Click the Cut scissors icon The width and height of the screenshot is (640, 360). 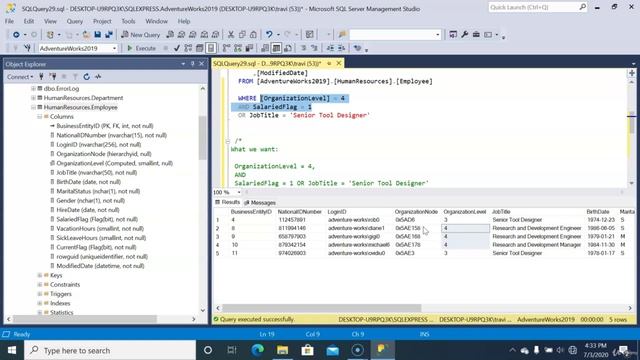[231, 35]
